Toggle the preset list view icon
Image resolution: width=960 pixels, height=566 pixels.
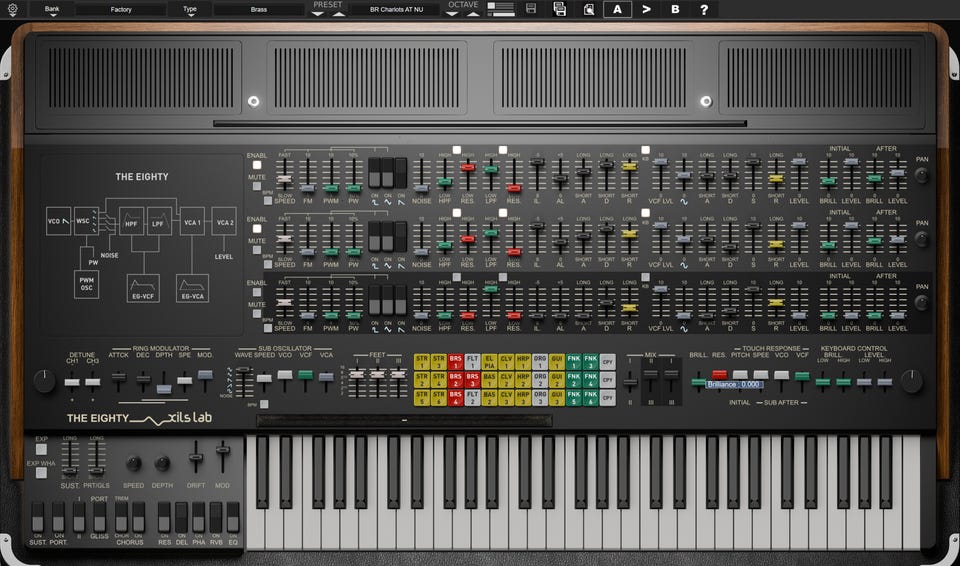coord(501,9)
